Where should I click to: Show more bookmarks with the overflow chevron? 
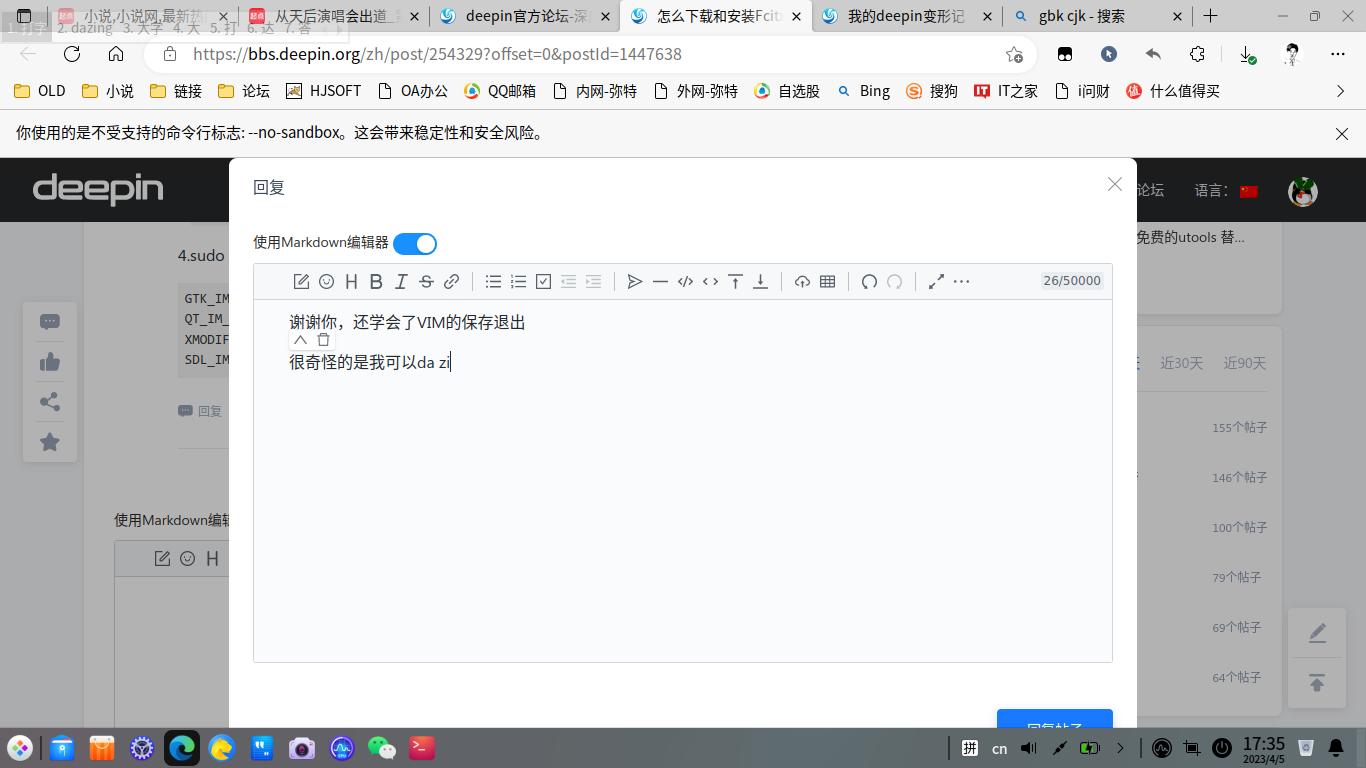tap(1341, 91)
